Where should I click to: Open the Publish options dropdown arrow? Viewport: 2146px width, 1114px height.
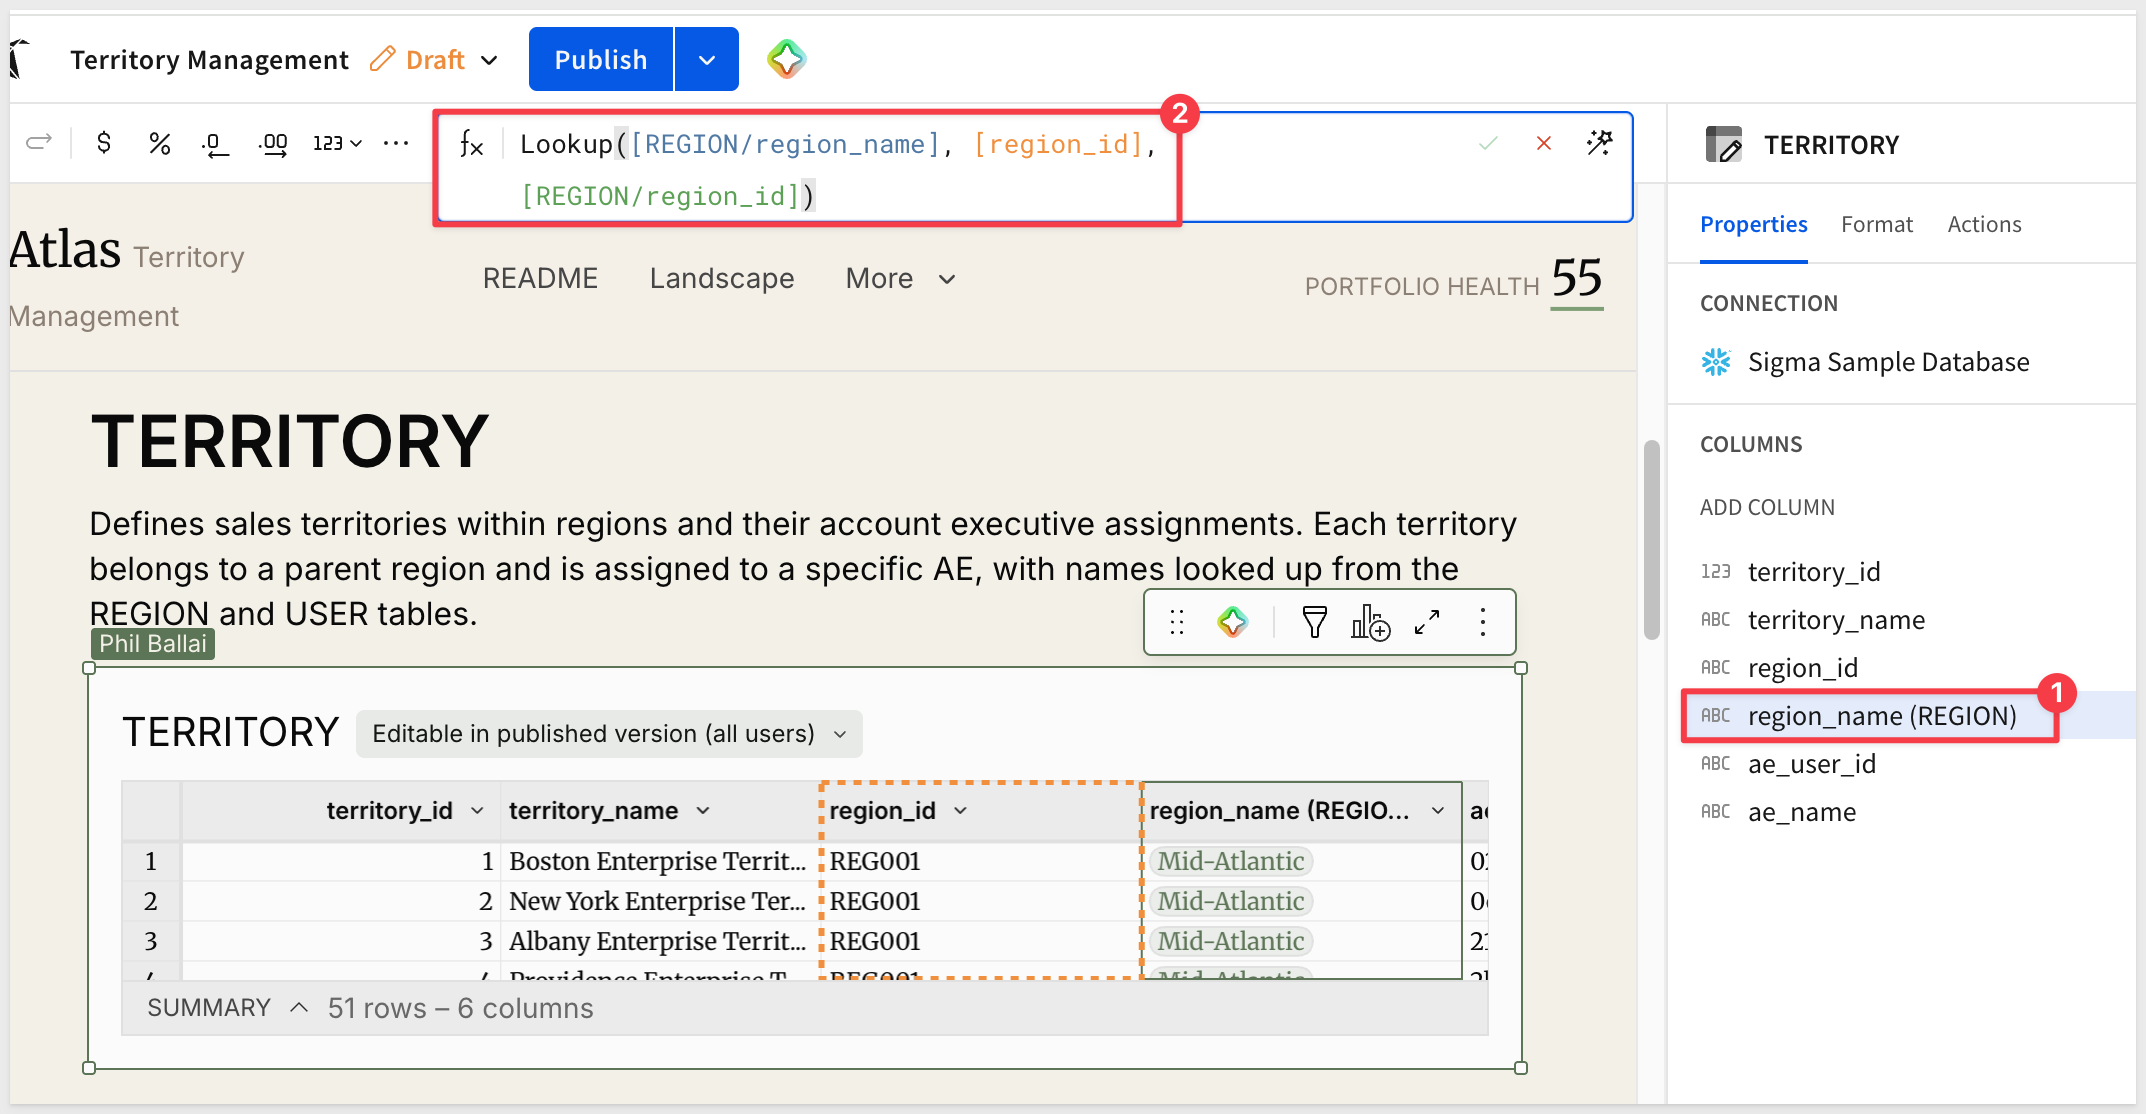coord(707,59)
